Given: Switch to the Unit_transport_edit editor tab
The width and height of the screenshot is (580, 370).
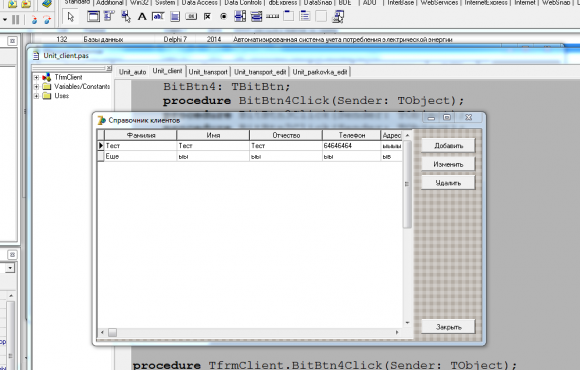Looking at the screenshot, I should tap(260, 72).
